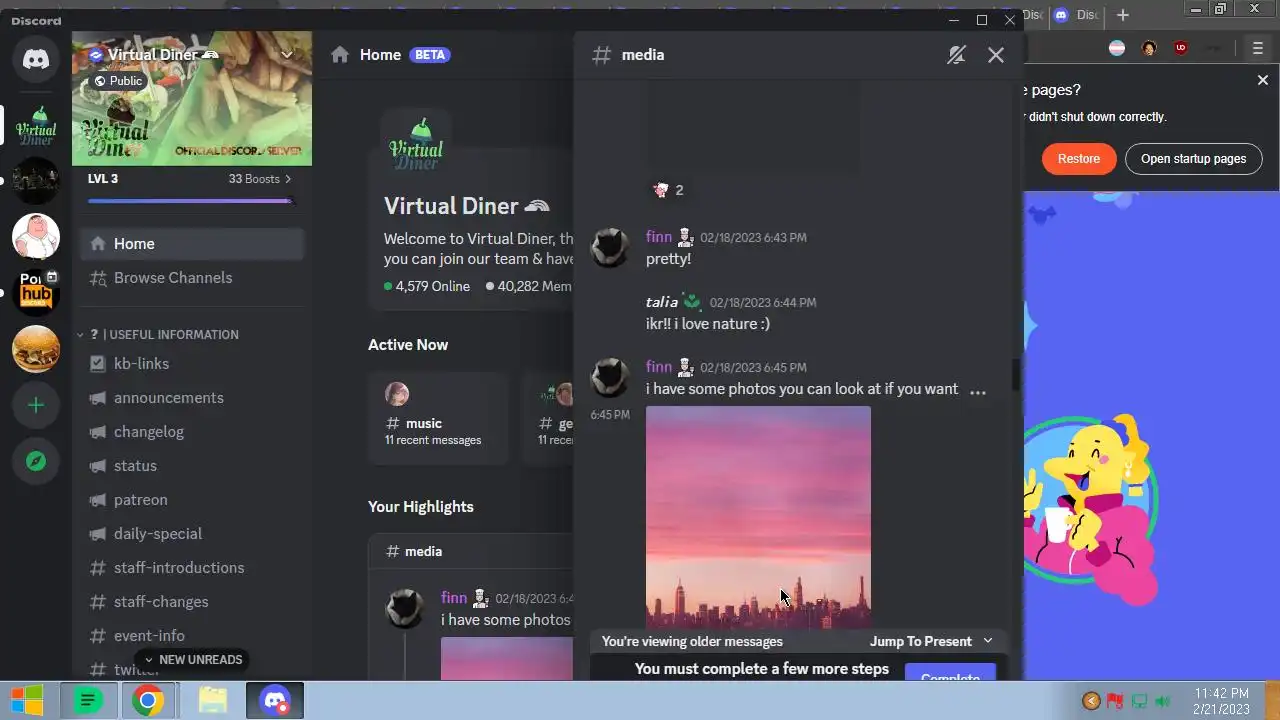Click the Public server badge
The width and height of the screenshot is (1280, 720).
(x=119, y=81)
